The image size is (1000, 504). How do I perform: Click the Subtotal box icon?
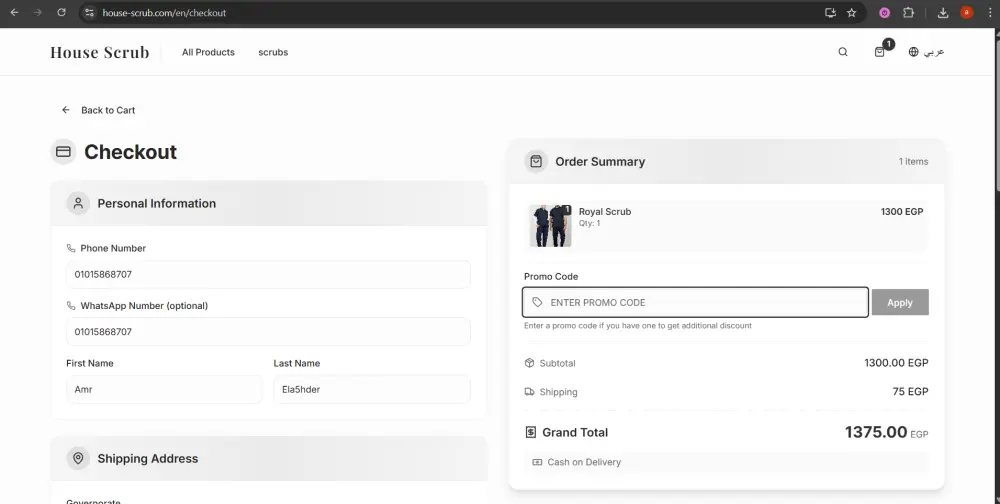click(x=529, y=363)
